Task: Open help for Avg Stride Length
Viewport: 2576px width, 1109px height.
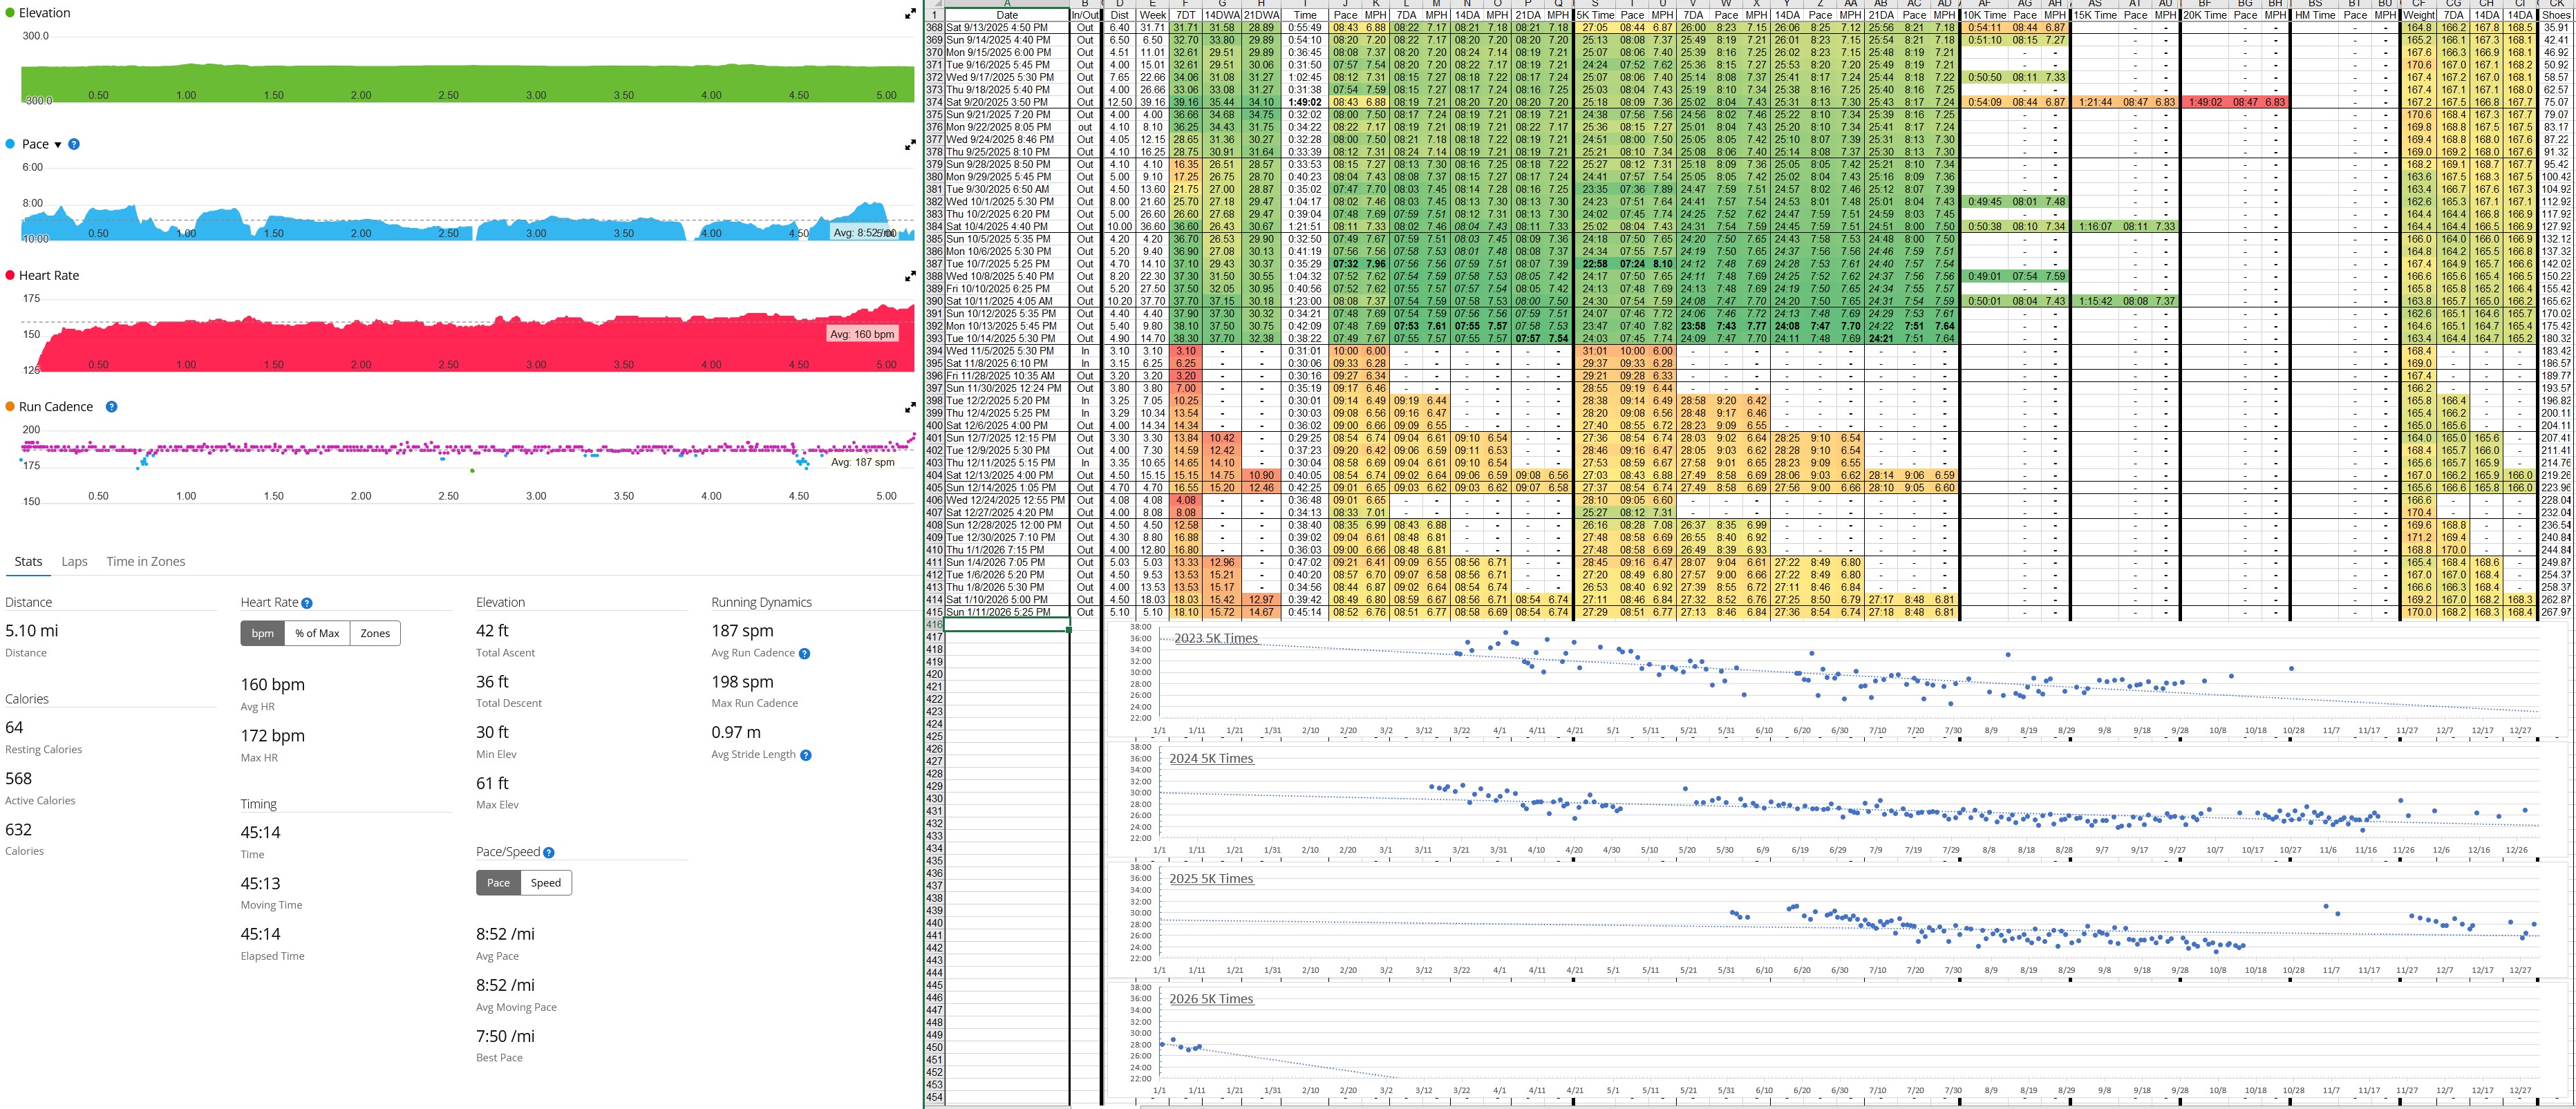Action: point(806,755)
